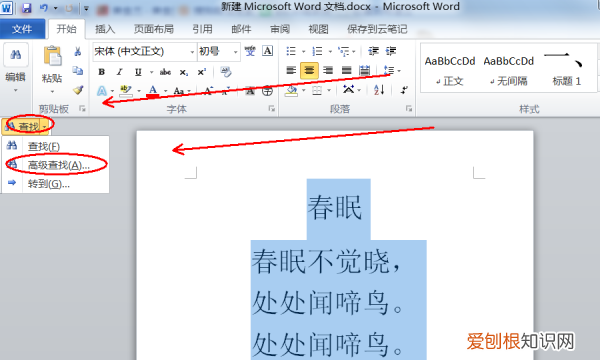Expand the 查找 button dropdown arrow
This screenshot has height=360, width=600.
(x=45, y=127)
